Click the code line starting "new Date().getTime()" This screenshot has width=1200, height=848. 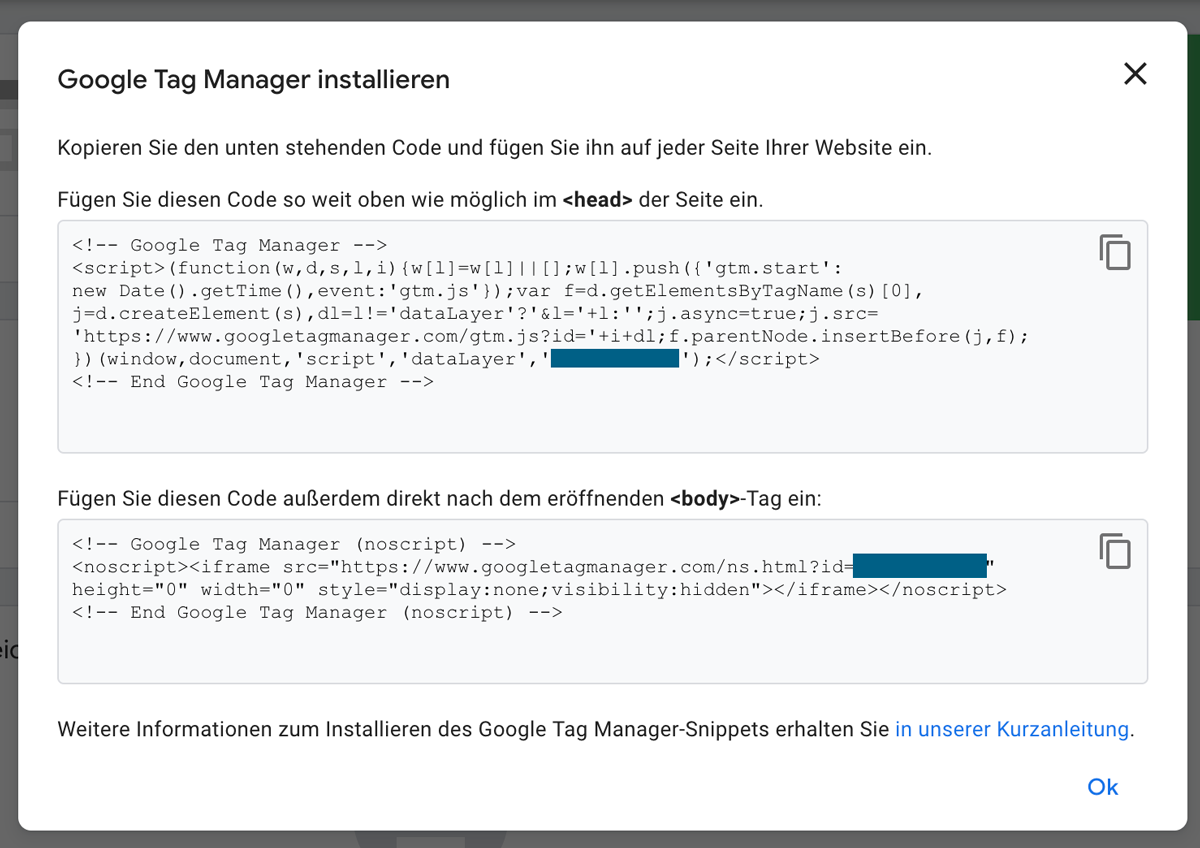click(495, 291)
